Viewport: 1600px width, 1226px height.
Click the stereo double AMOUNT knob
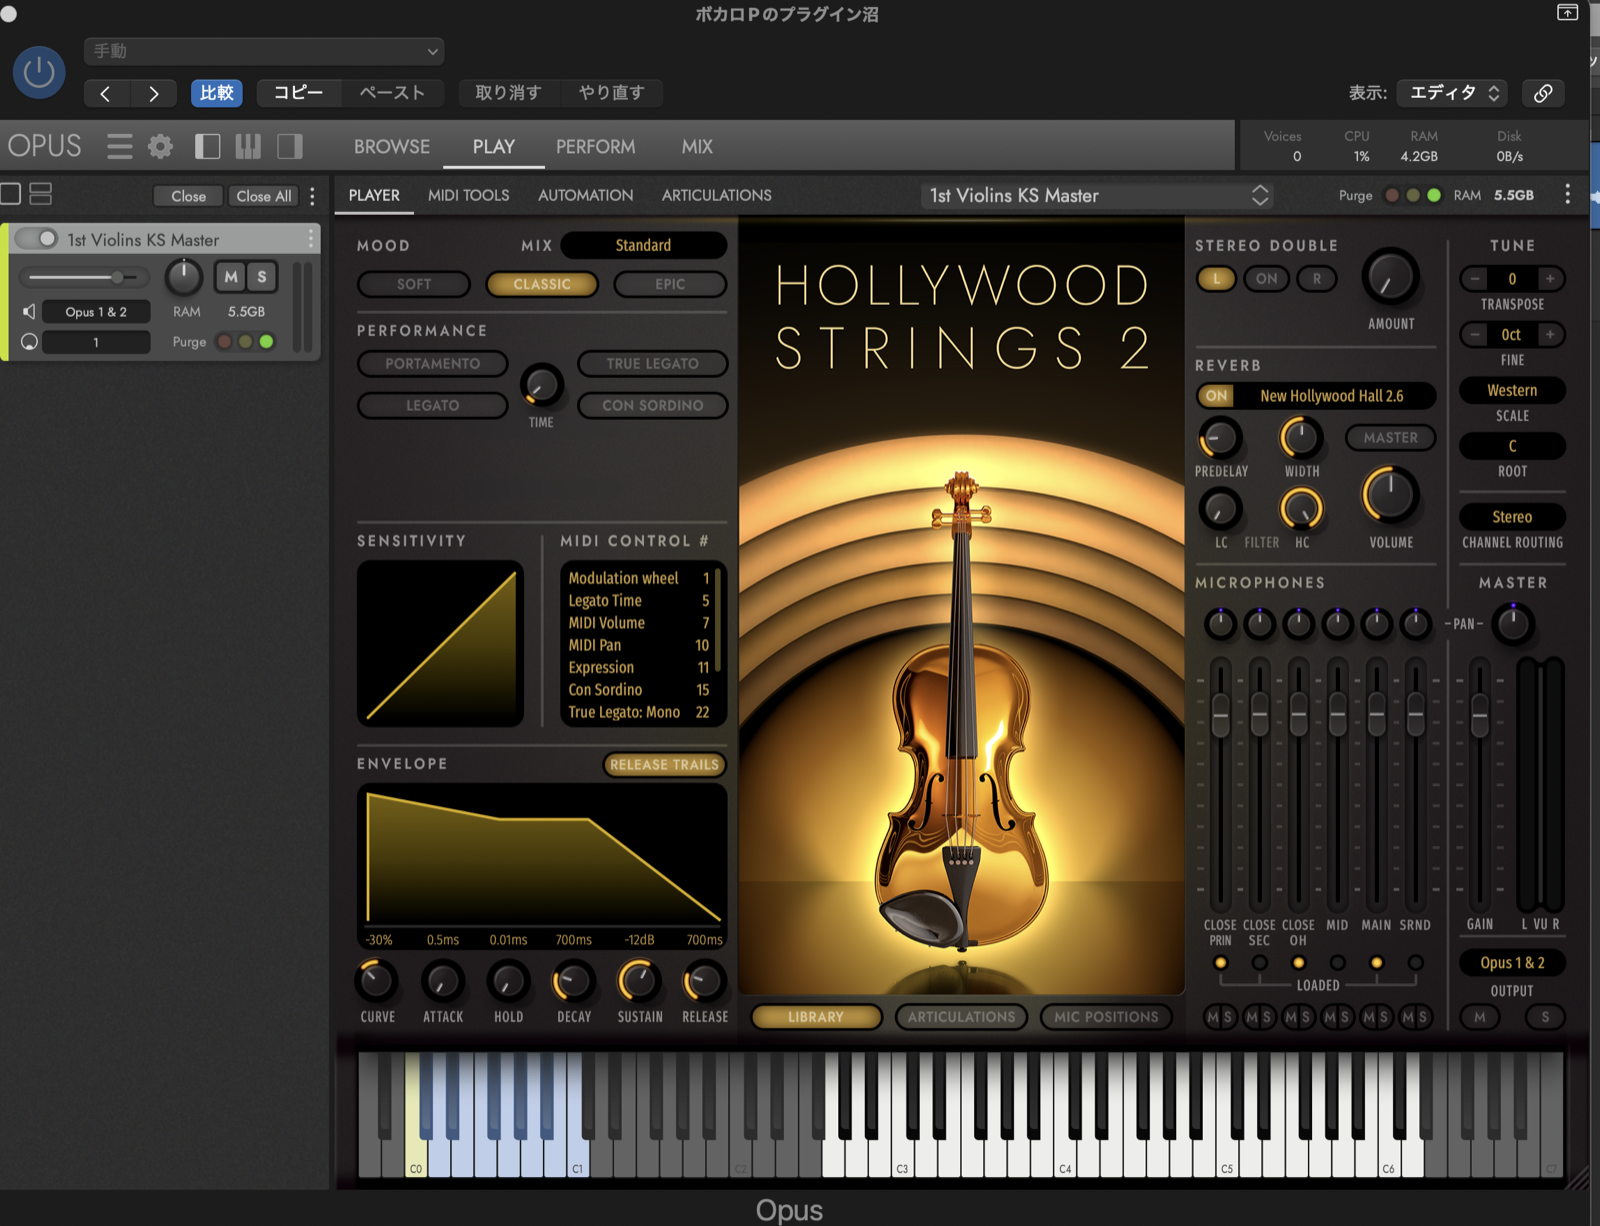click(x=1391, y=277)
